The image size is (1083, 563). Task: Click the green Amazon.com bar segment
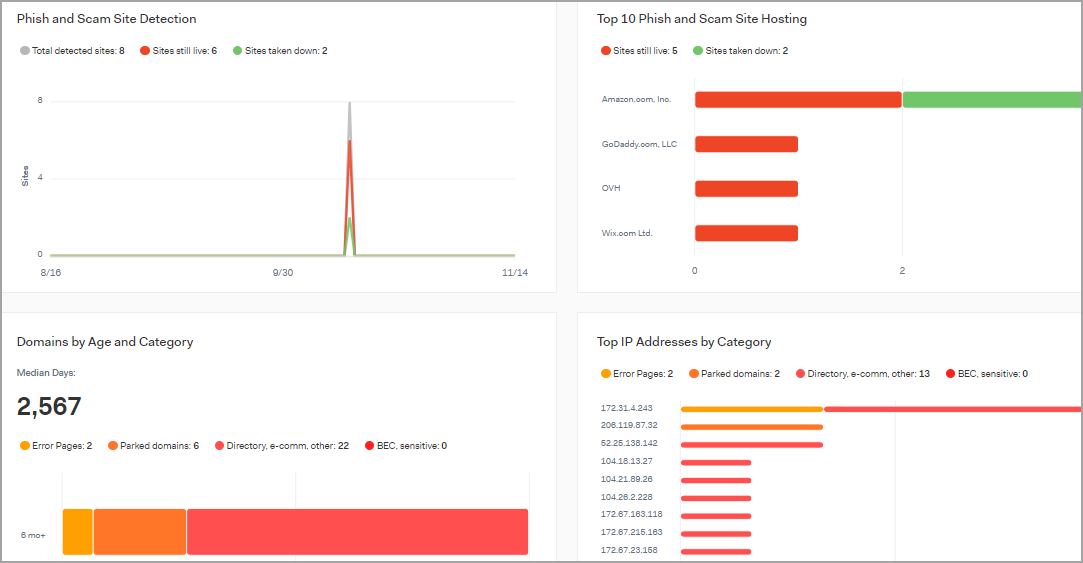coord(991,99)
